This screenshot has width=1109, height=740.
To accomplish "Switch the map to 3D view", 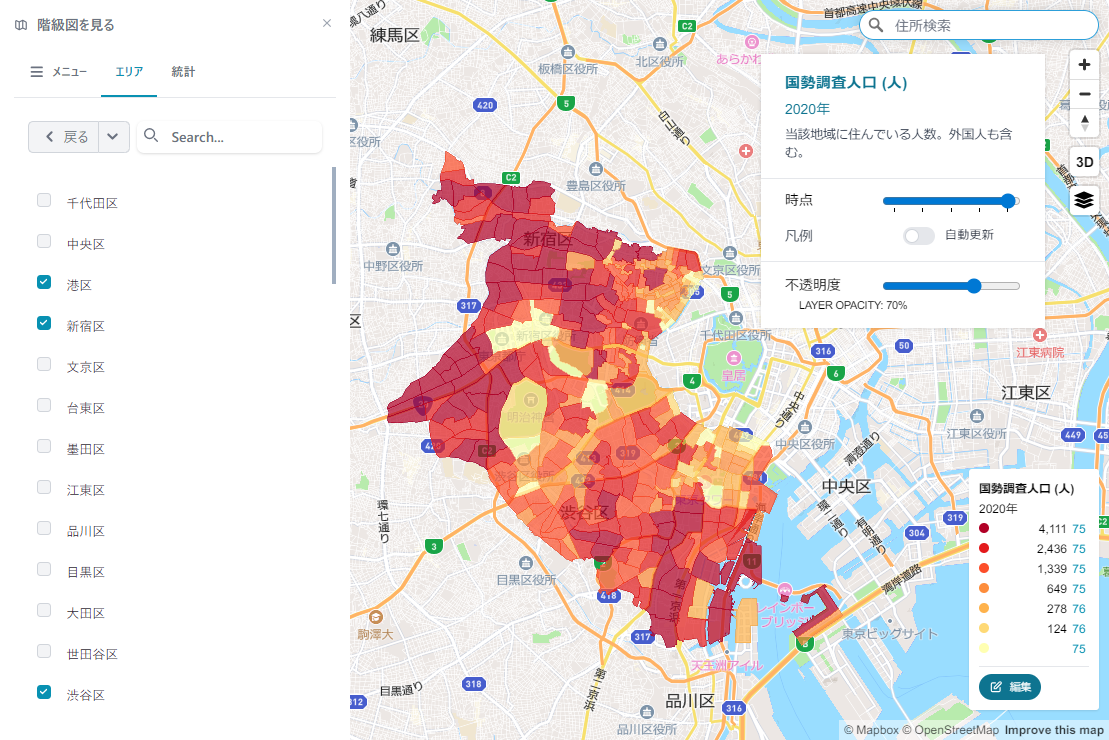I will click(1084, 162).
